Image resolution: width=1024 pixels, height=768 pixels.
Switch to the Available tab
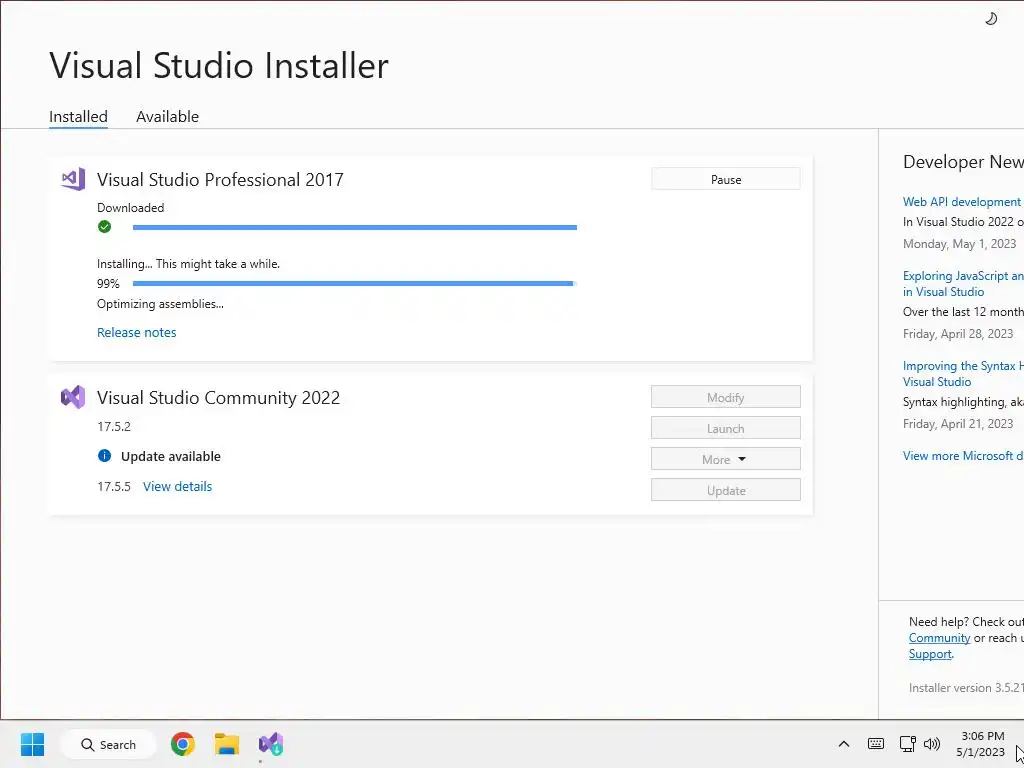167,116
